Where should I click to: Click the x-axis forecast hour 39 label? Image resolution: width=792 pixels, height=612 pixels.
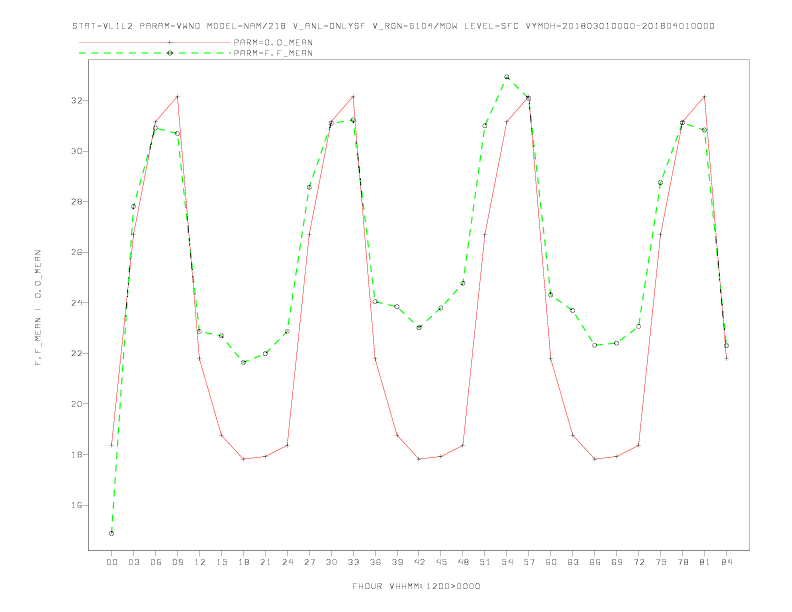pos(397,562)
